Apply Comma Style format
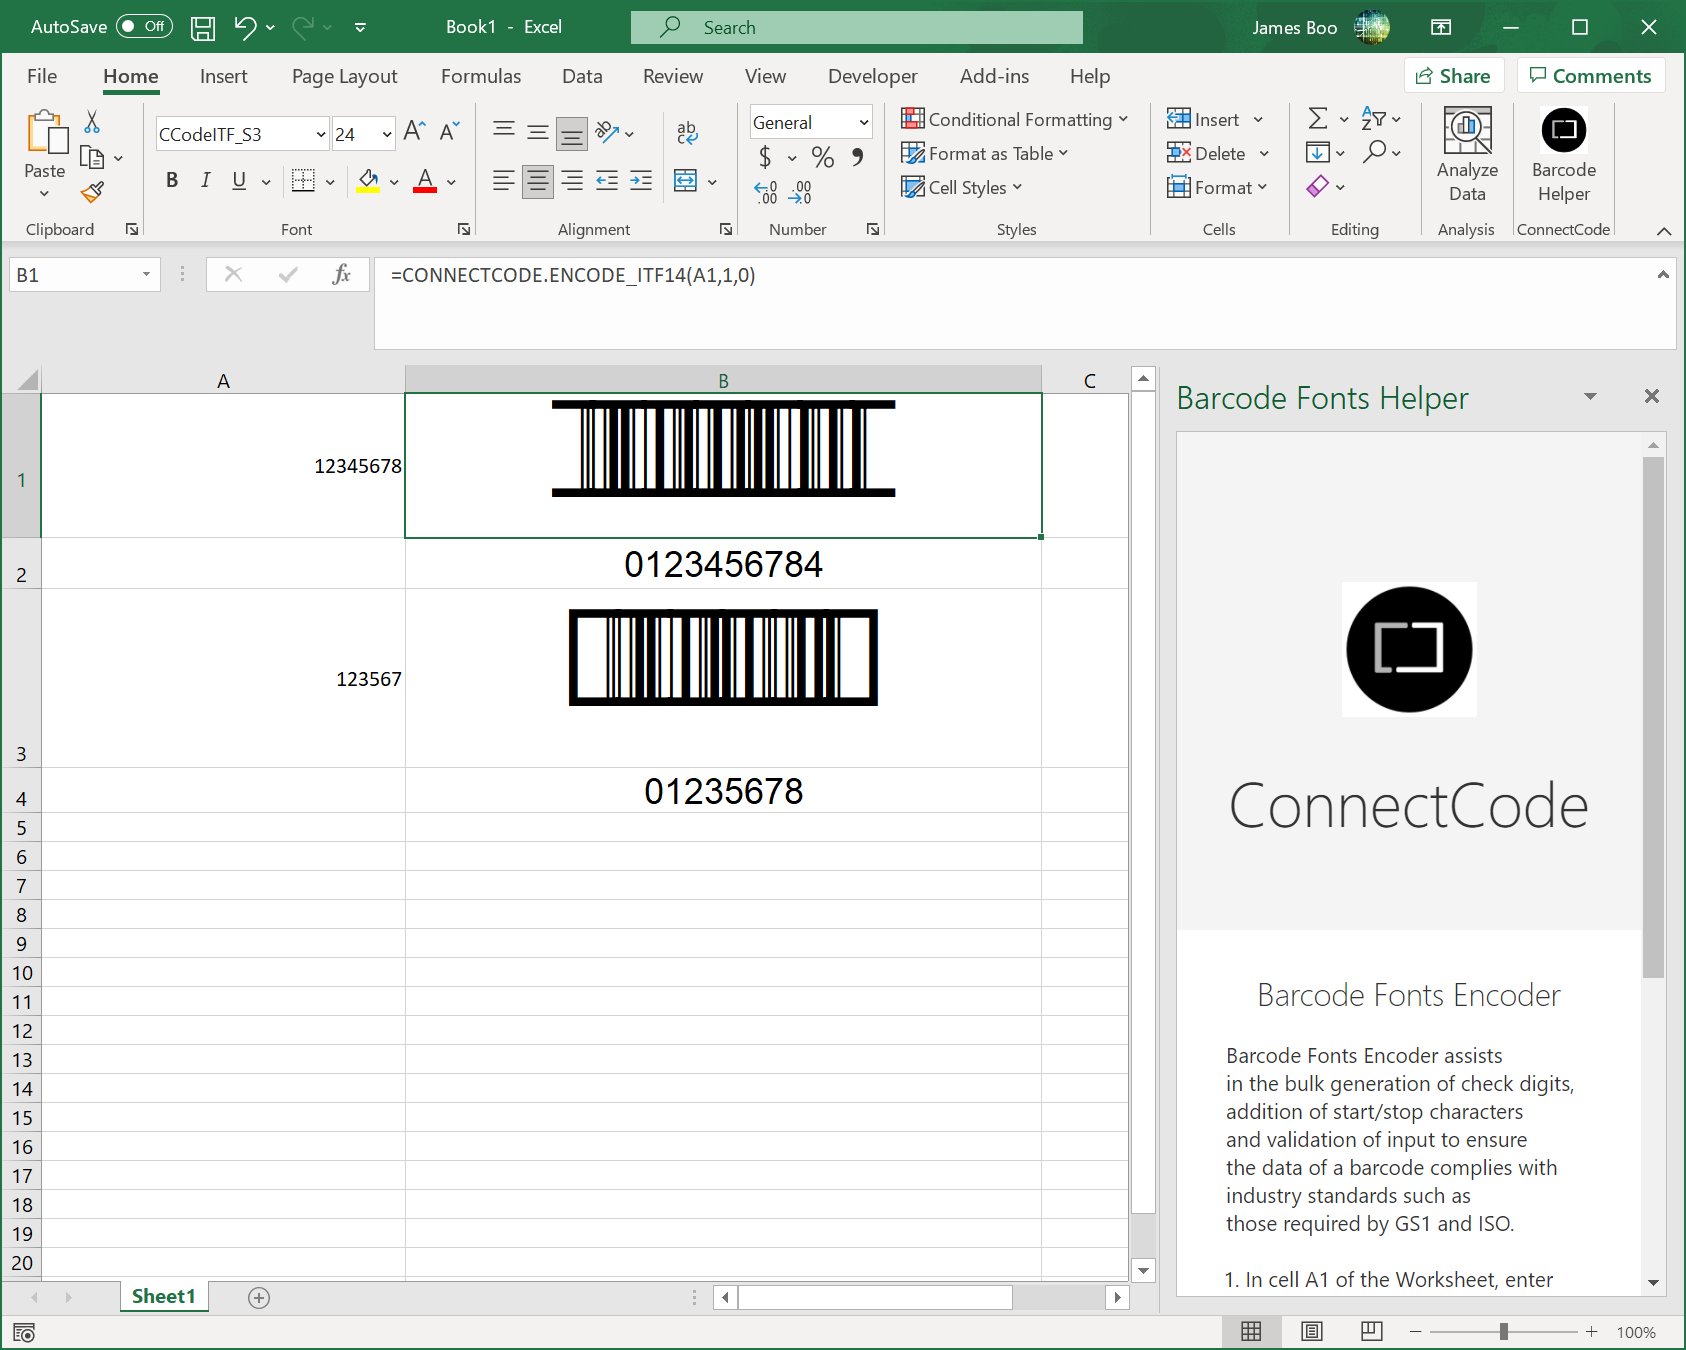The height and width of the screenshot is (1350, 1686). tap(857, 157)
